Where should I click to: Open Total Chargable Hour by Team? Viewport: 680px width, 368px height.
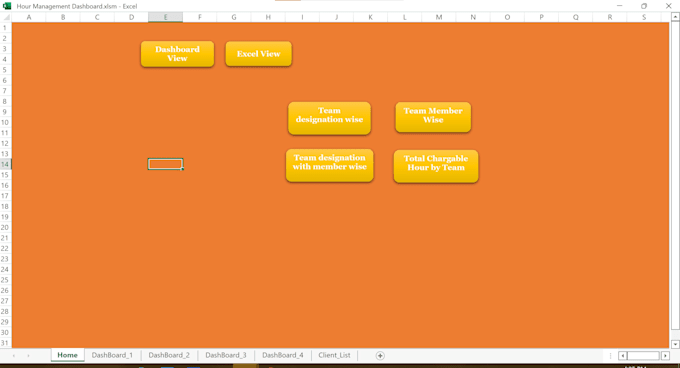click(x=436, y=166)
